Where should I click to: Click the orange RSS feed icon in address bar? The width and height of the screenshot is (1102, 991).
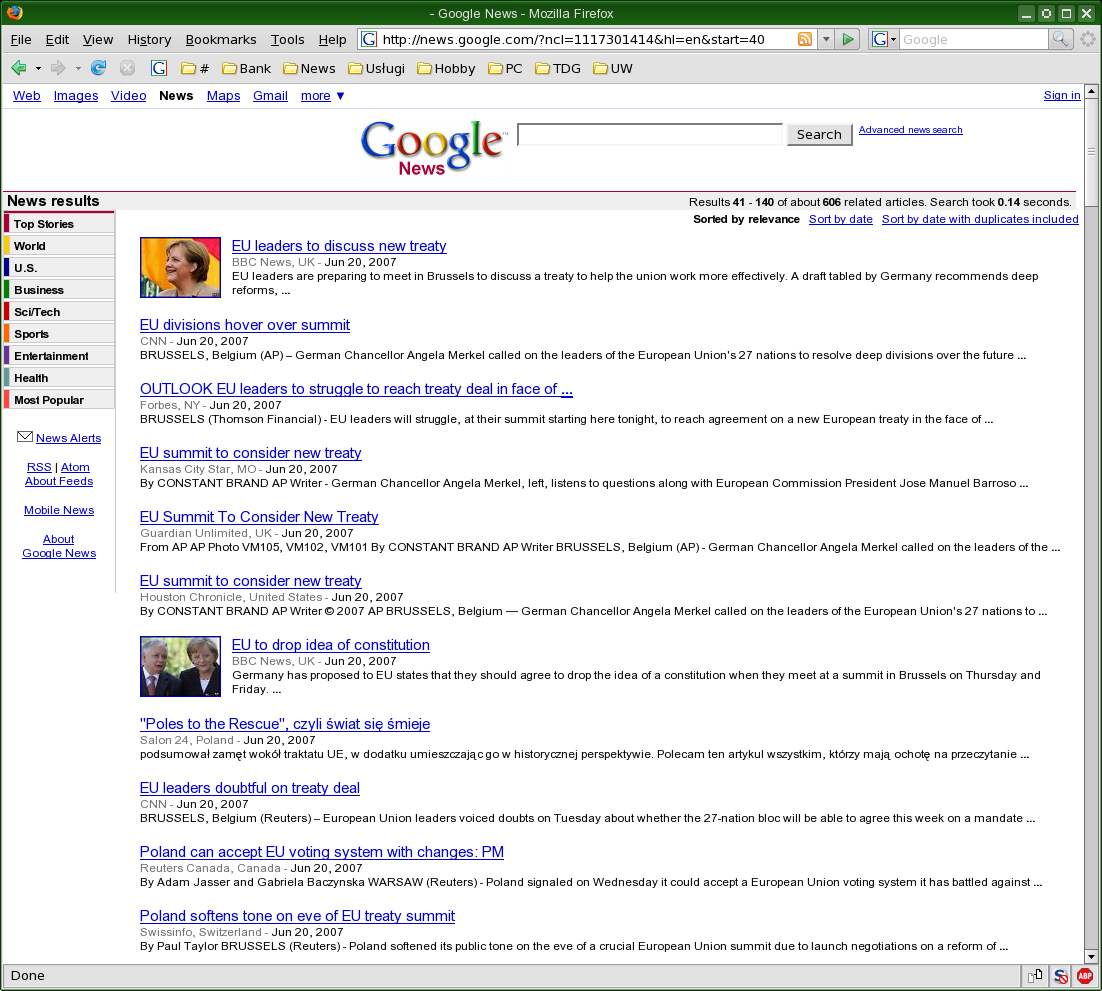(x=804, y=40)
